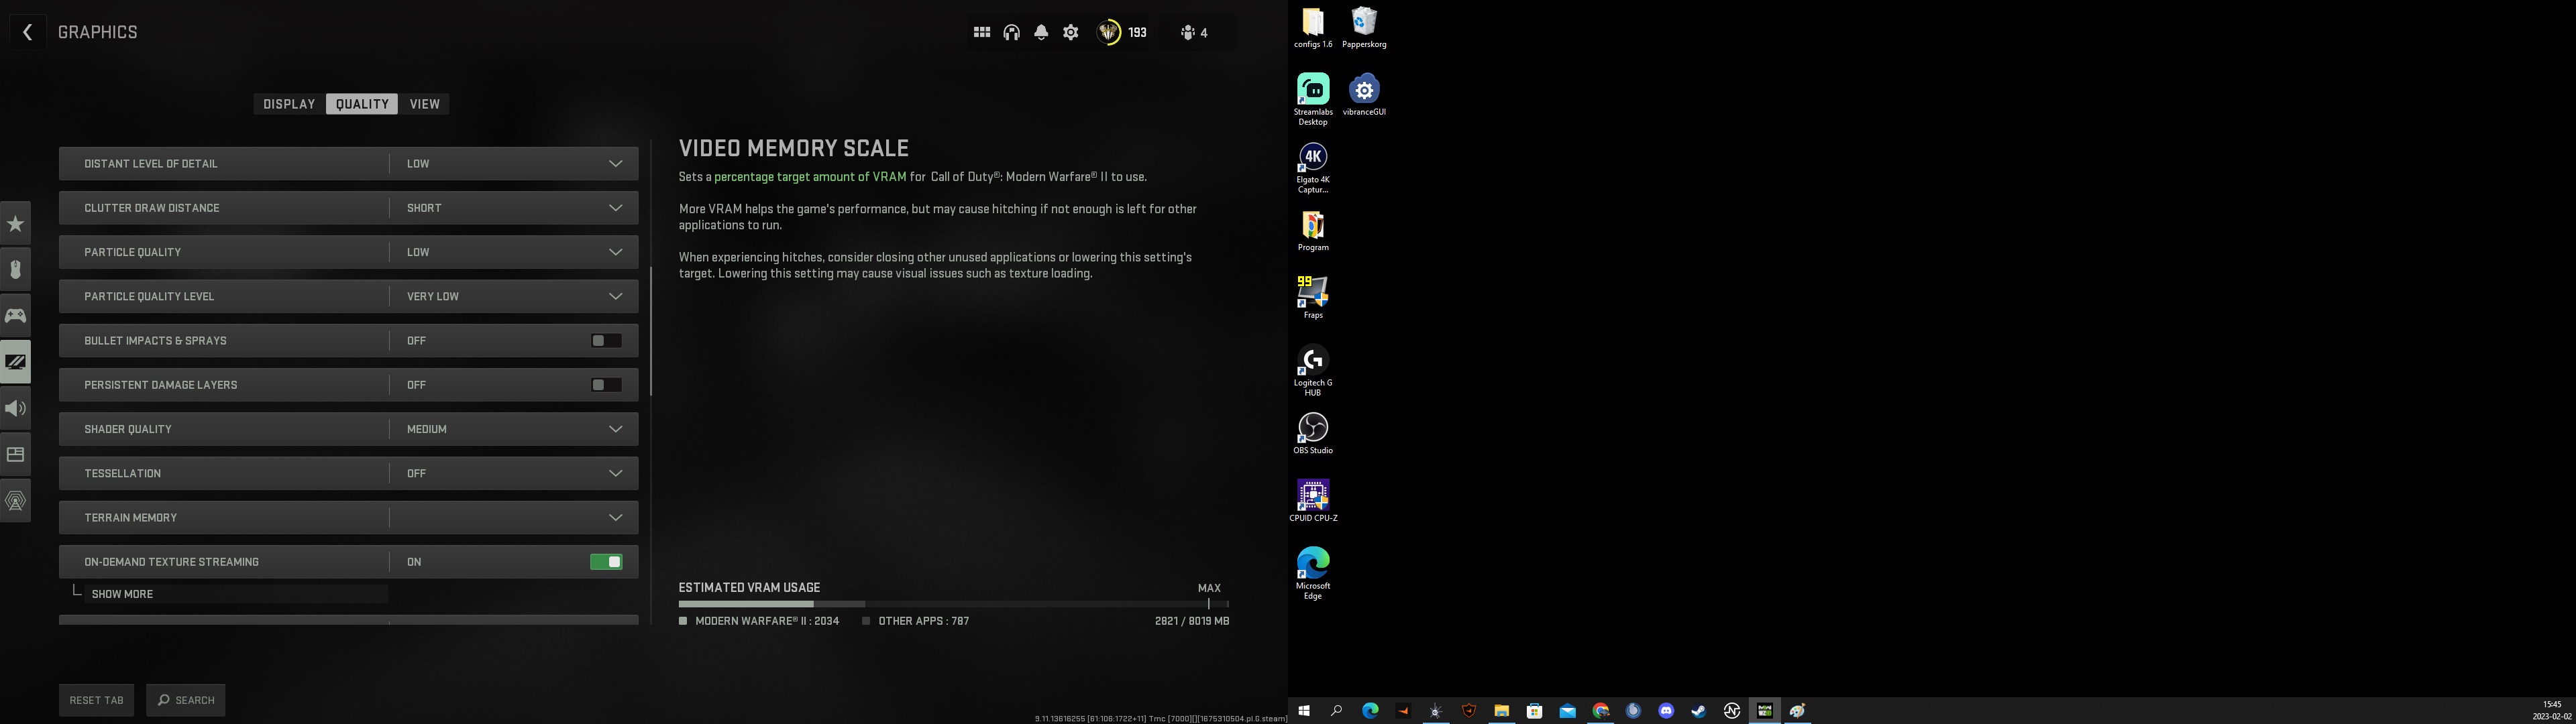Select the OBS Studio desktop shortcut
2576x724 pixels.
1313,433
